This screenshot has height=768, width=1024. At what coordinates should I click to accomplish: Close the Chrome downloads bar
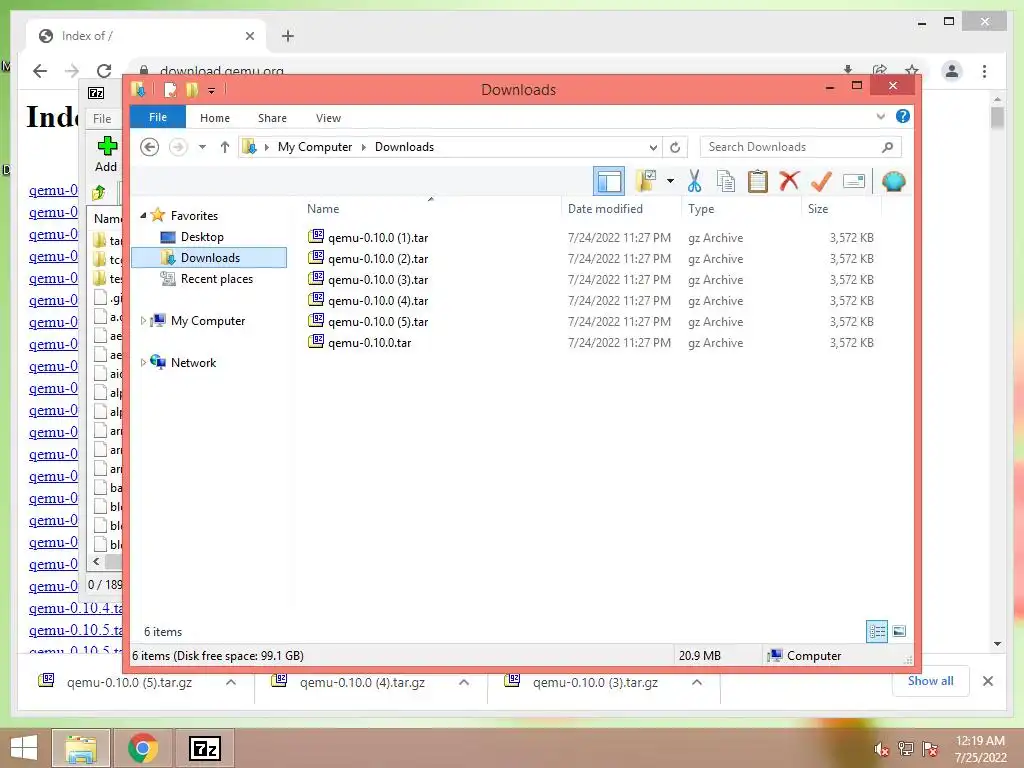pyautogui.click(x=987, y=681)
